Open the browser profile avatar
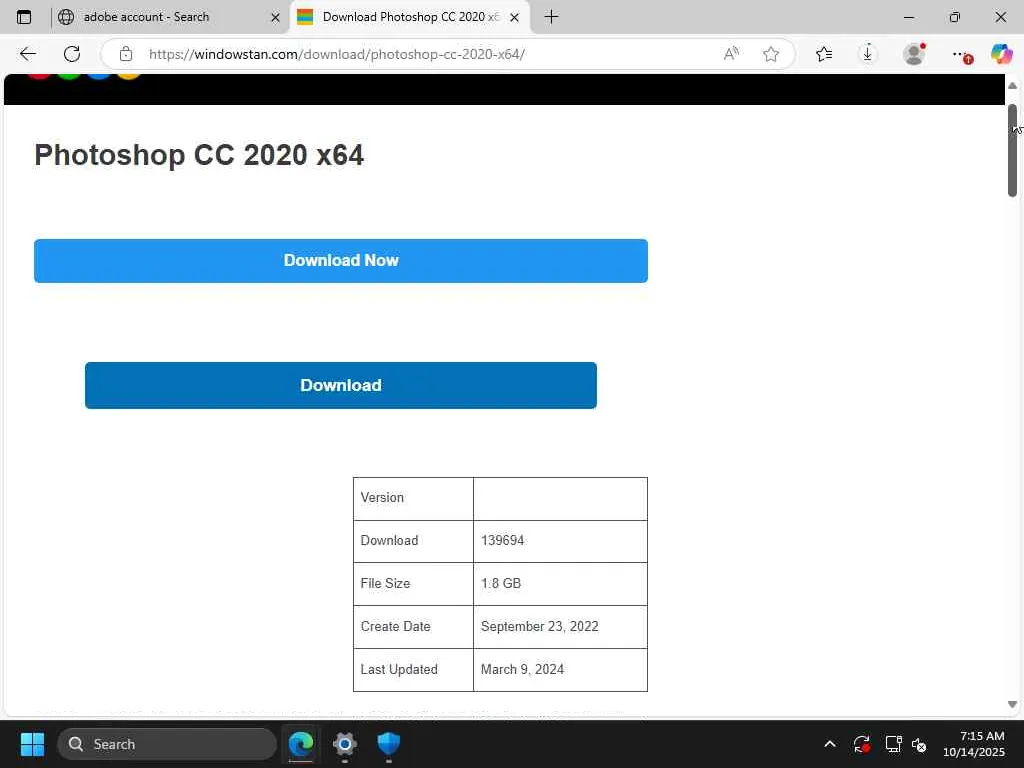1024x768 pixels. coord(914,54)
